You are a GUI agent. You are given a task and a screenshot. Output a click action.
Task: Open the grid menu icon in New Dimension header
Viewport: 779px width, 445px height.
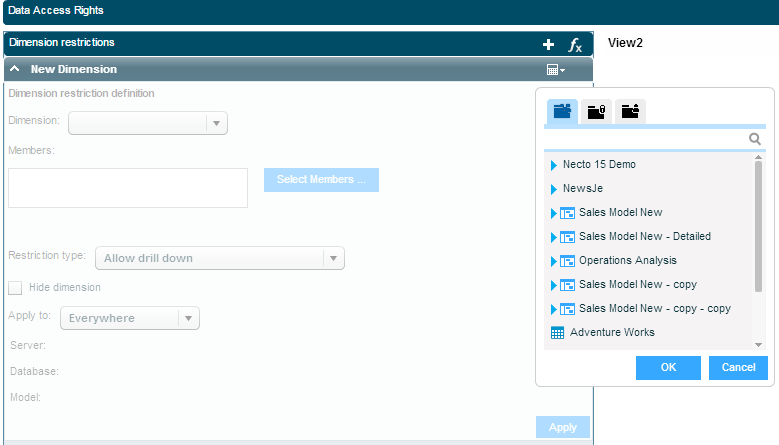pos(555,70)
